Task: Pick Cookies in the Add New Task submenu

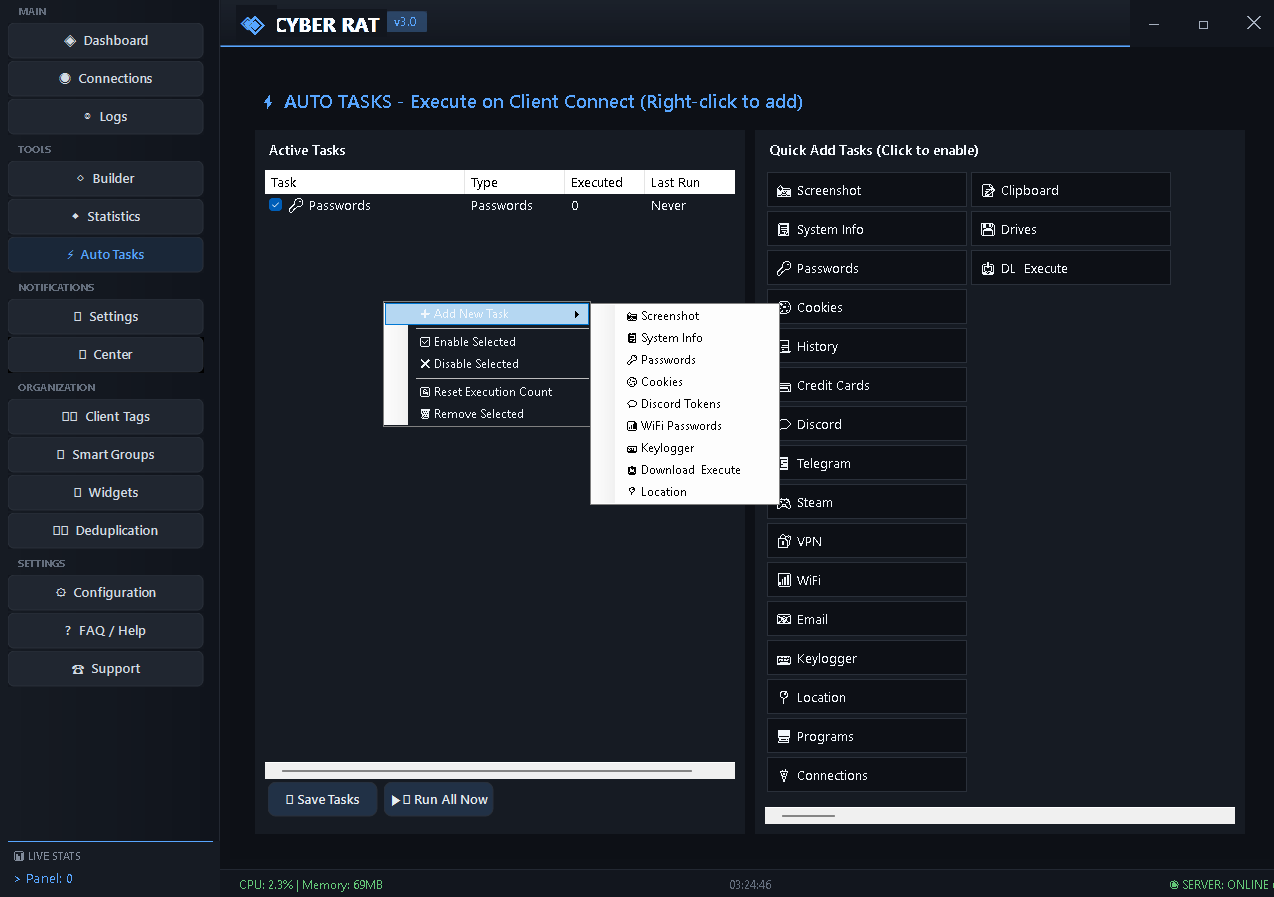Action: [685, 382]
